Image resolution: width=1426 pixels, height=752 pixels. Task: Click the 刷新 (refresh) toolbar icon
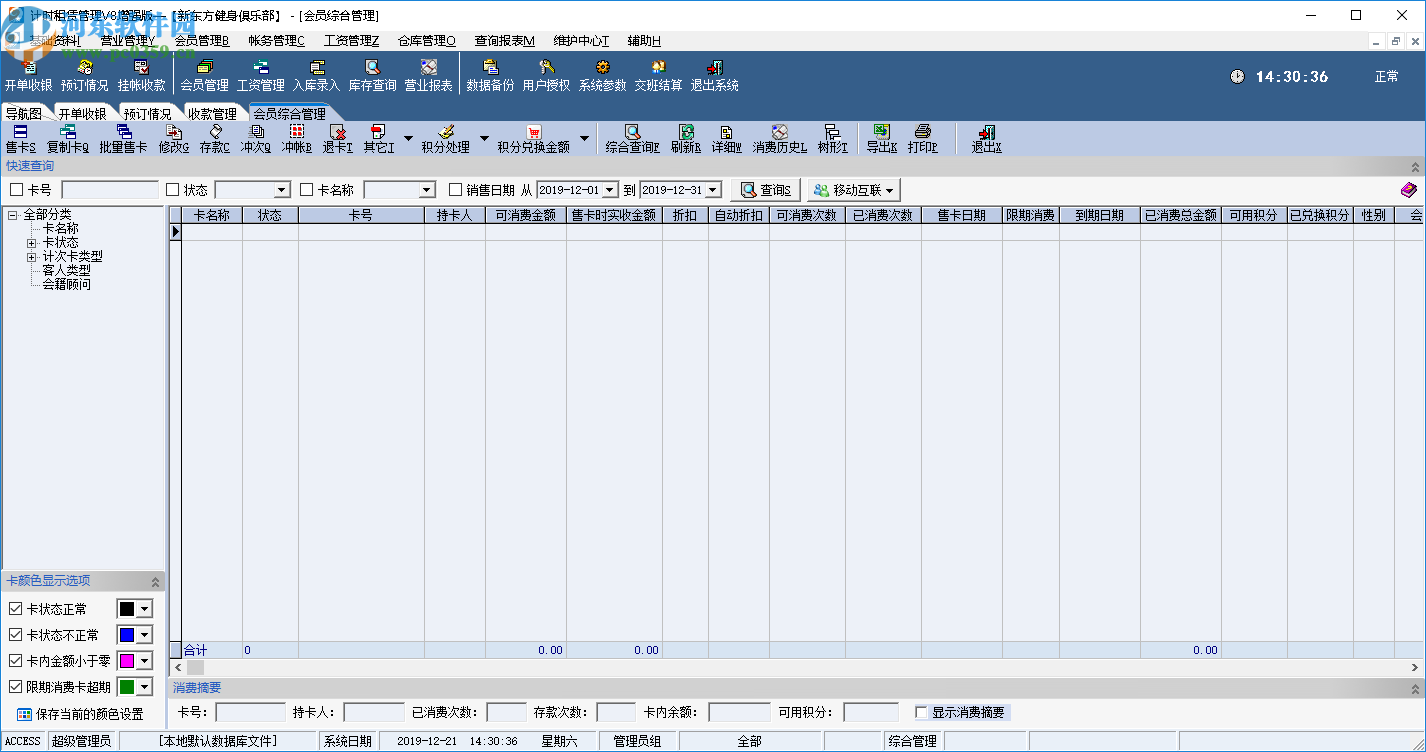(686, 139)
